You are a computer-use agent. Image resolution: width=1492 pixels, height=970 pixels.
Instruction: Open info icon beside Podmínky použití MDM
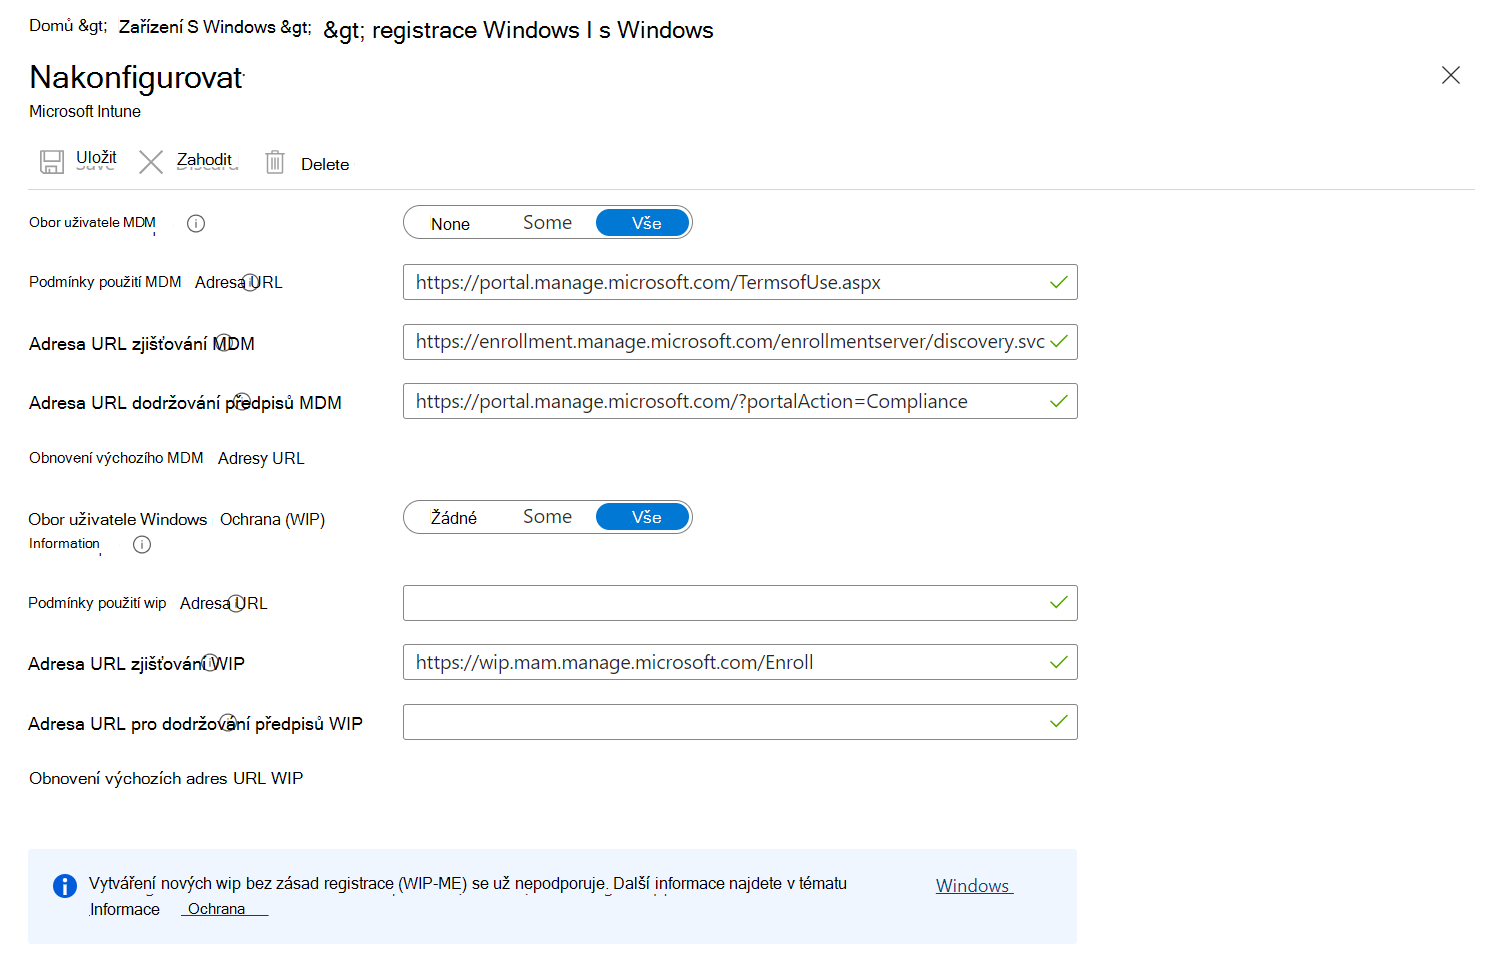[x=252, y=282]
